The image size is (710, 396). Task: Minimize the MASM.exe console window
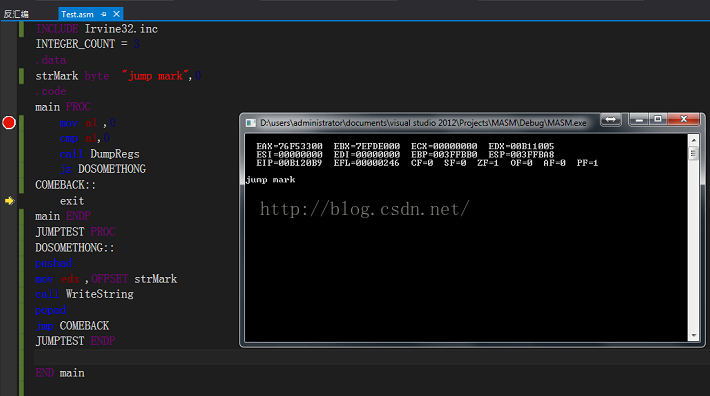coord(639,119)
